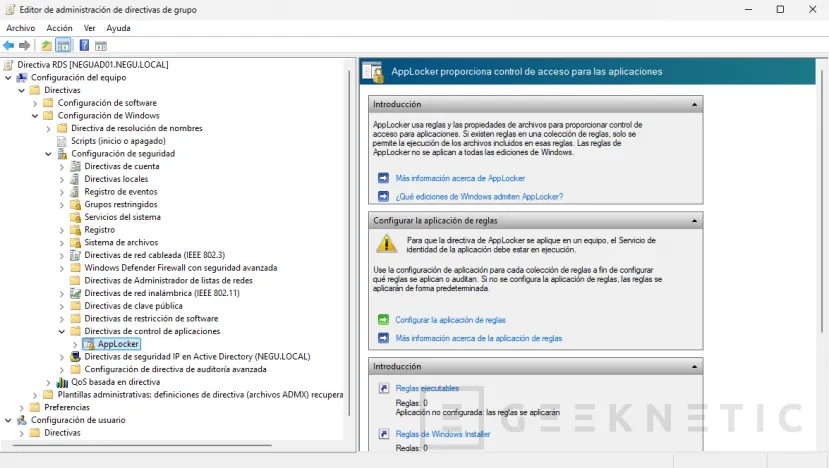The width and height of the screenshot is (829, 468).
Task: Click the shortcut icon beside Reglas ejecutables
Action: coord(384,388)
